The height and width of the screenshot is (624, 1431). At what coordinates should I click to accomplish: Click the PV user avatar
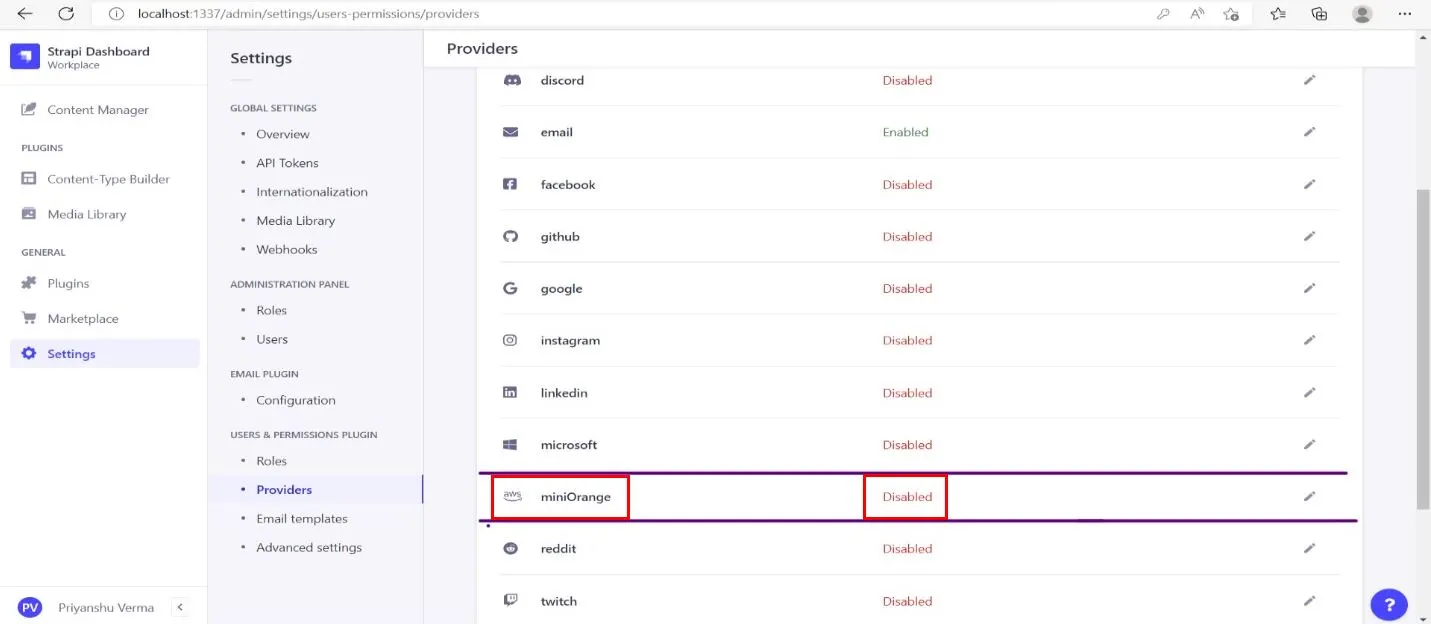pyautogui.click(x=30, y=607)
